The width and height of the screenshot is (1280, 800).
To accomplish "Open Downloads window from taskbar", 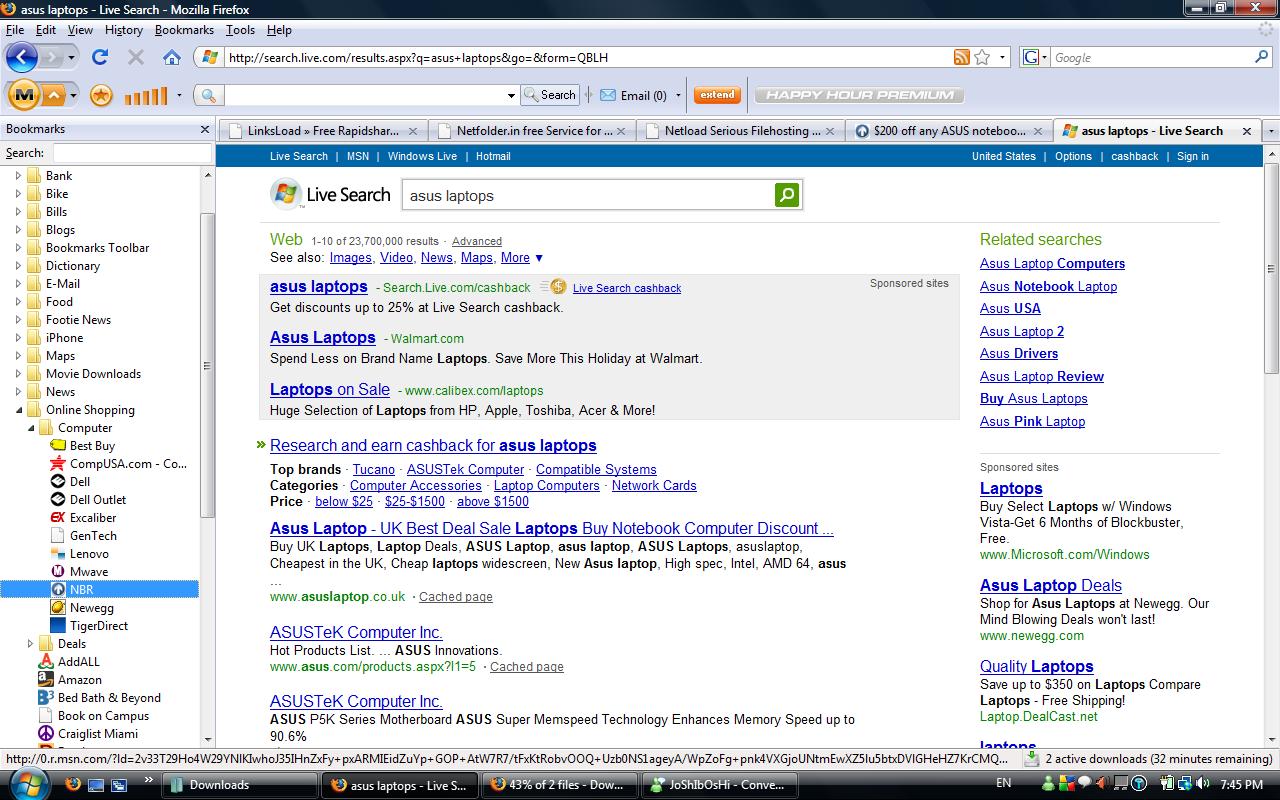I will (240, 785).
